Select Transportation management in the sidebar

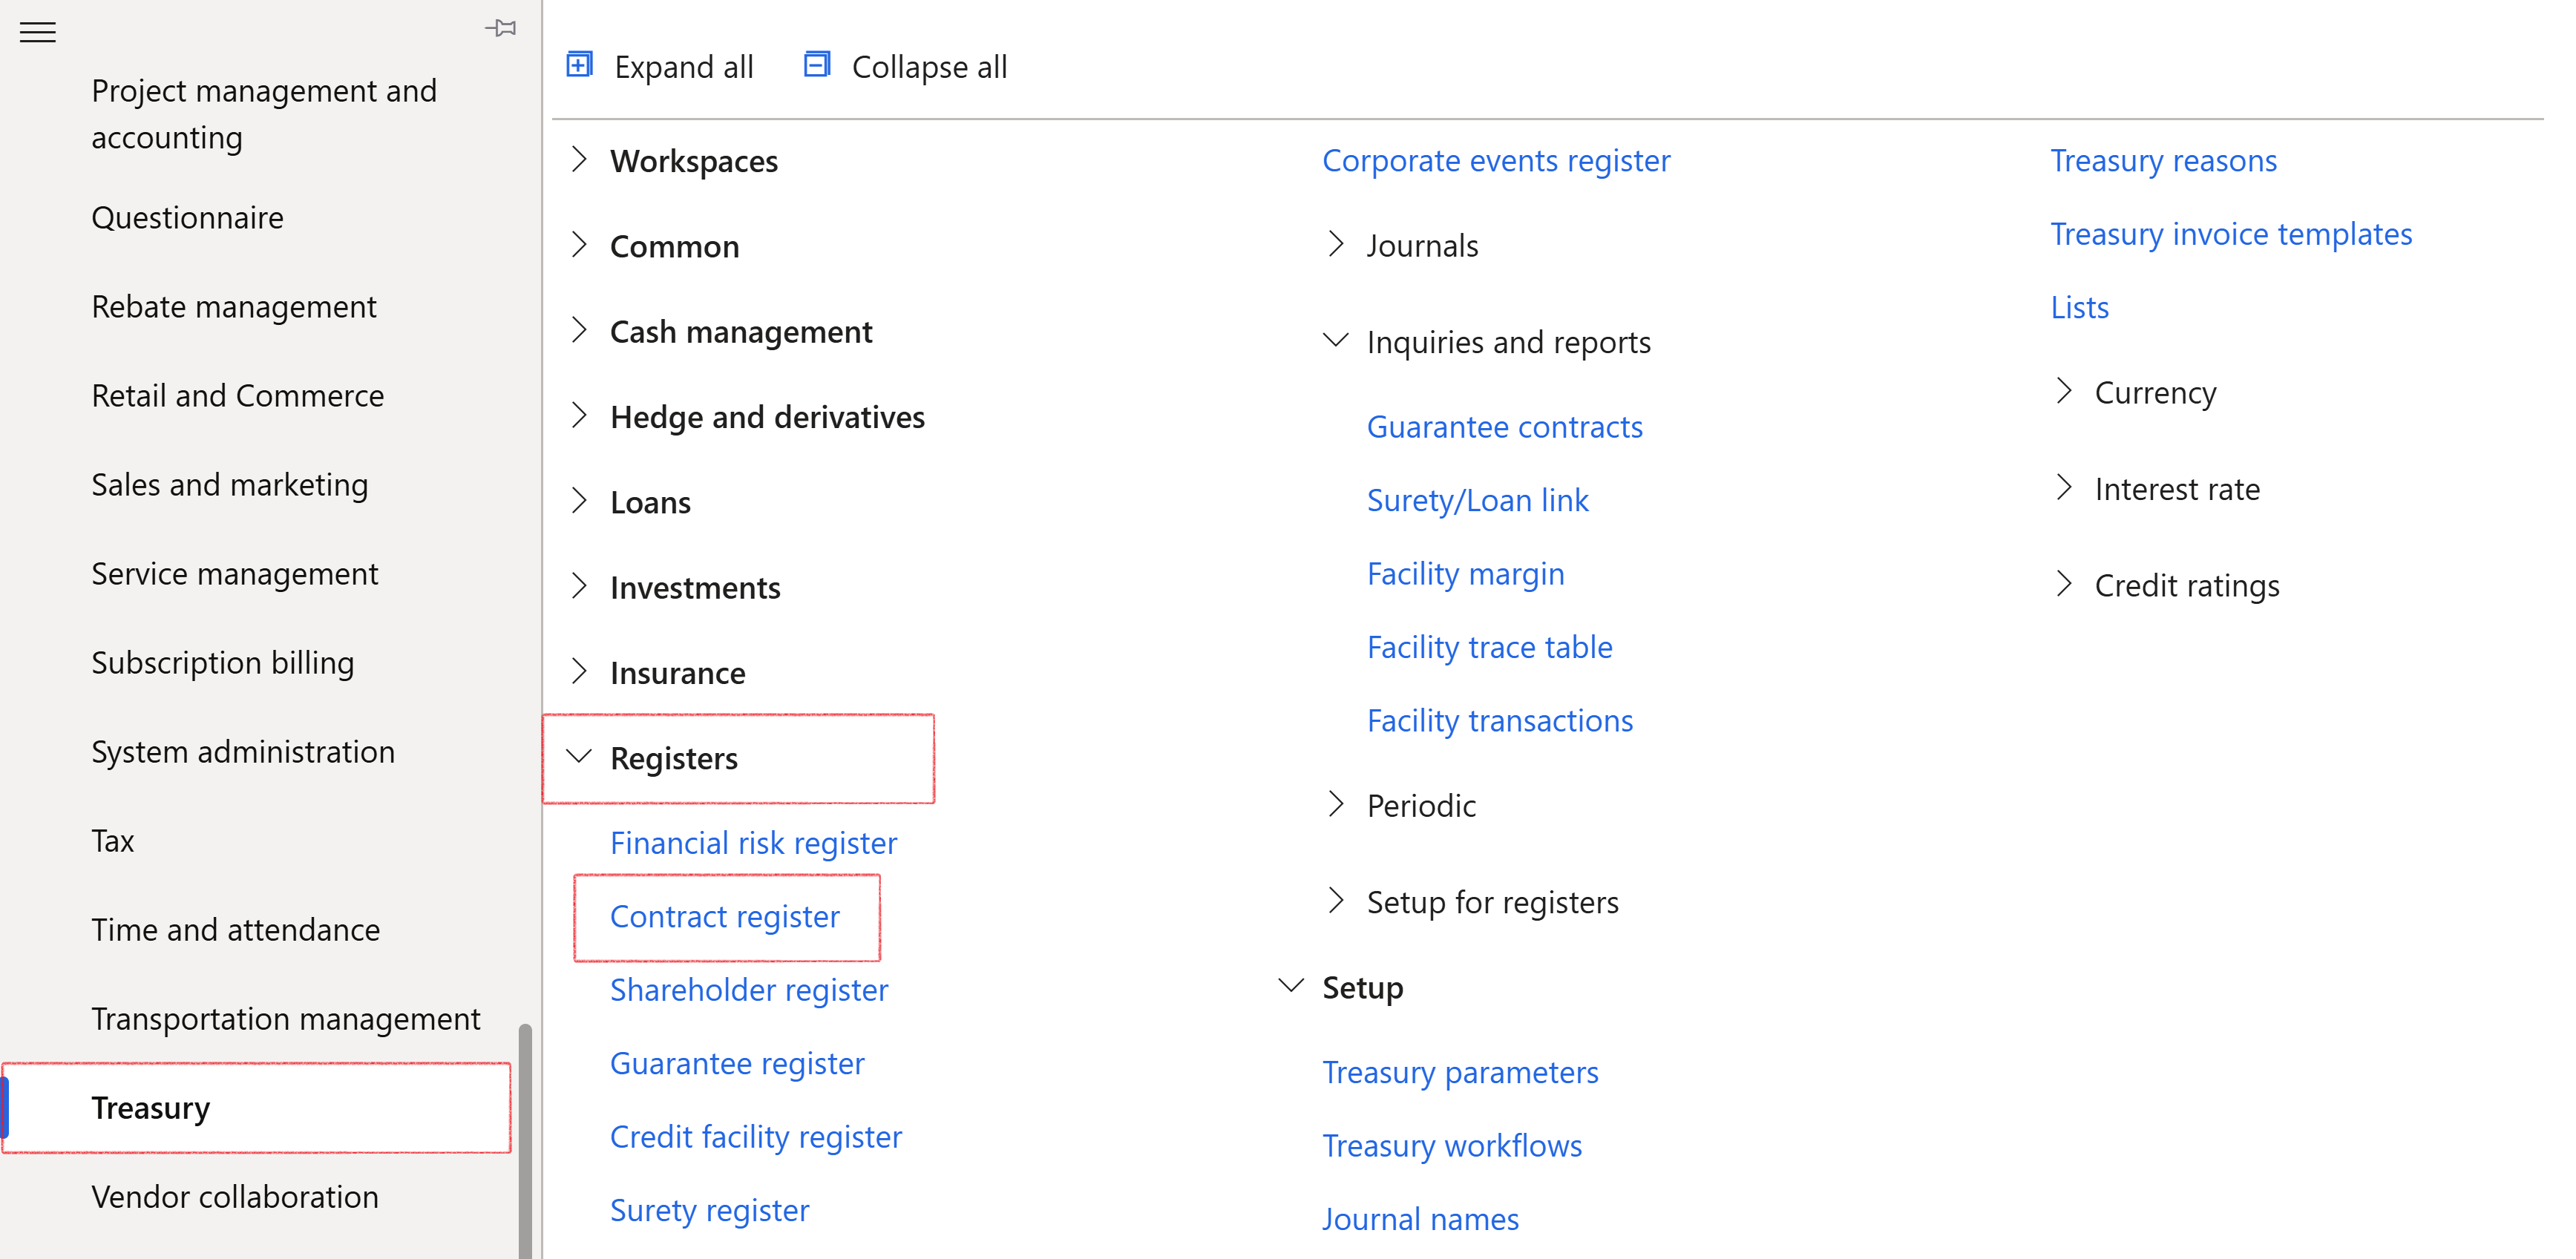point(285,1018)
